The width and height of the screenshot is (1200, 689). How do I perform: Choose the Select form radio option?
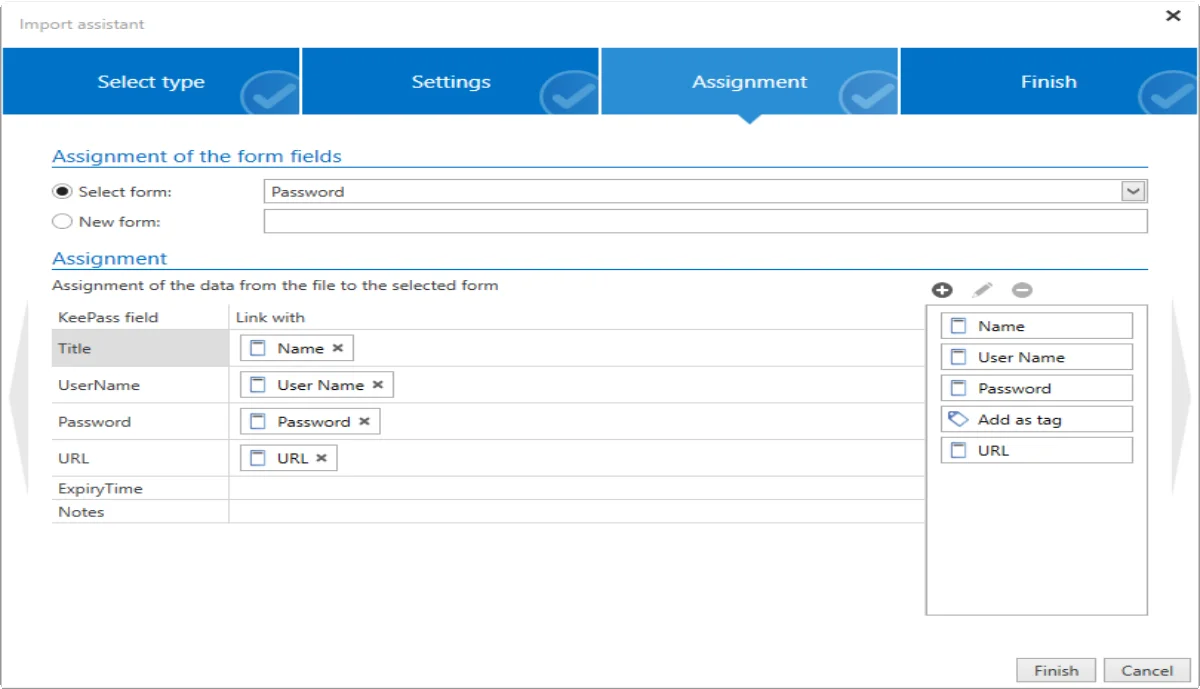(62, 192)
